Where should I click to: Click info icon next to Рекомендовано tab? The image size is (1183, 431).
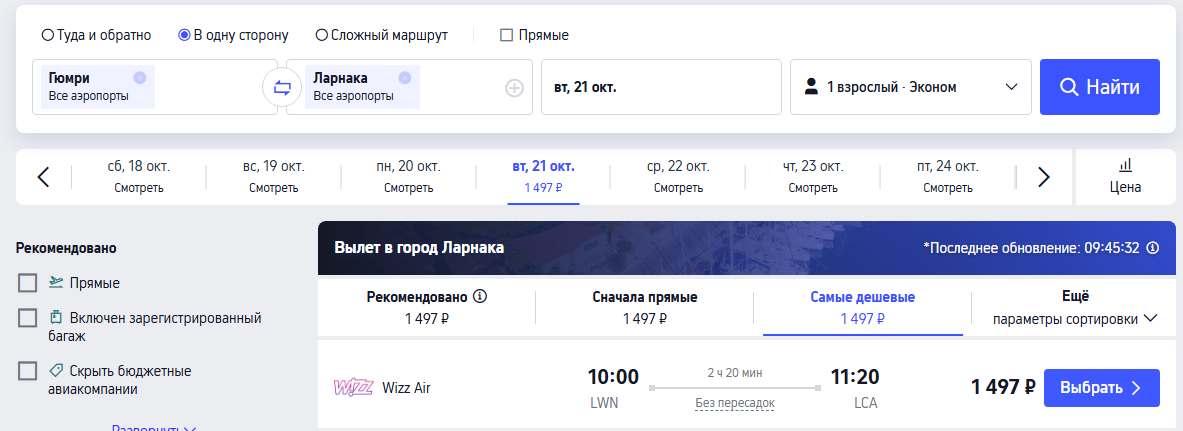pos(480,296)
